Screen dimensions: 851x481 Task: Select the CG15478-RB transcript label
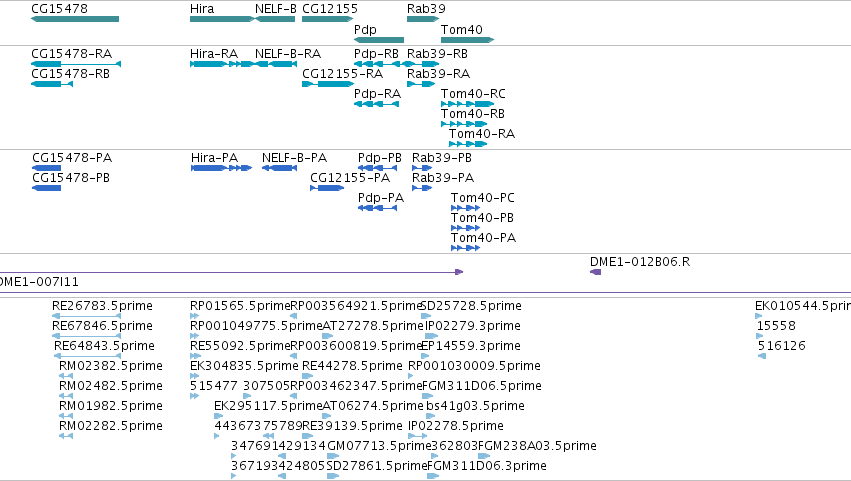pyautogui.click(x=71, y=73)
